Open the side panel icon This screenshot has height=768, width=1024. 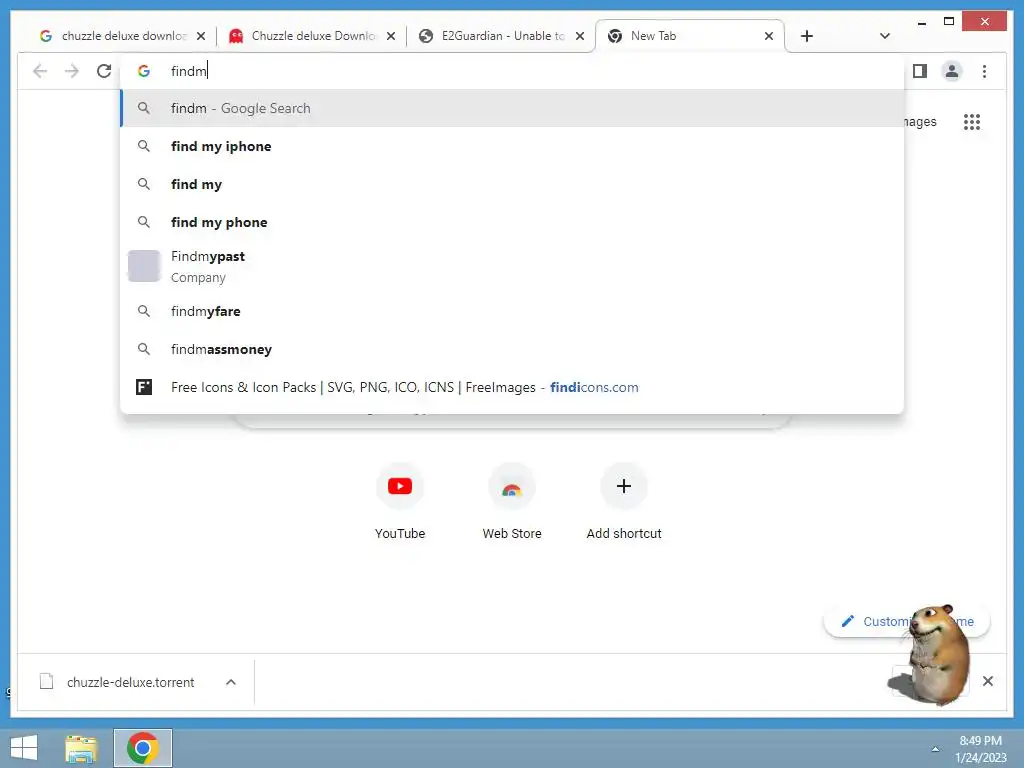tap(920, 71)
